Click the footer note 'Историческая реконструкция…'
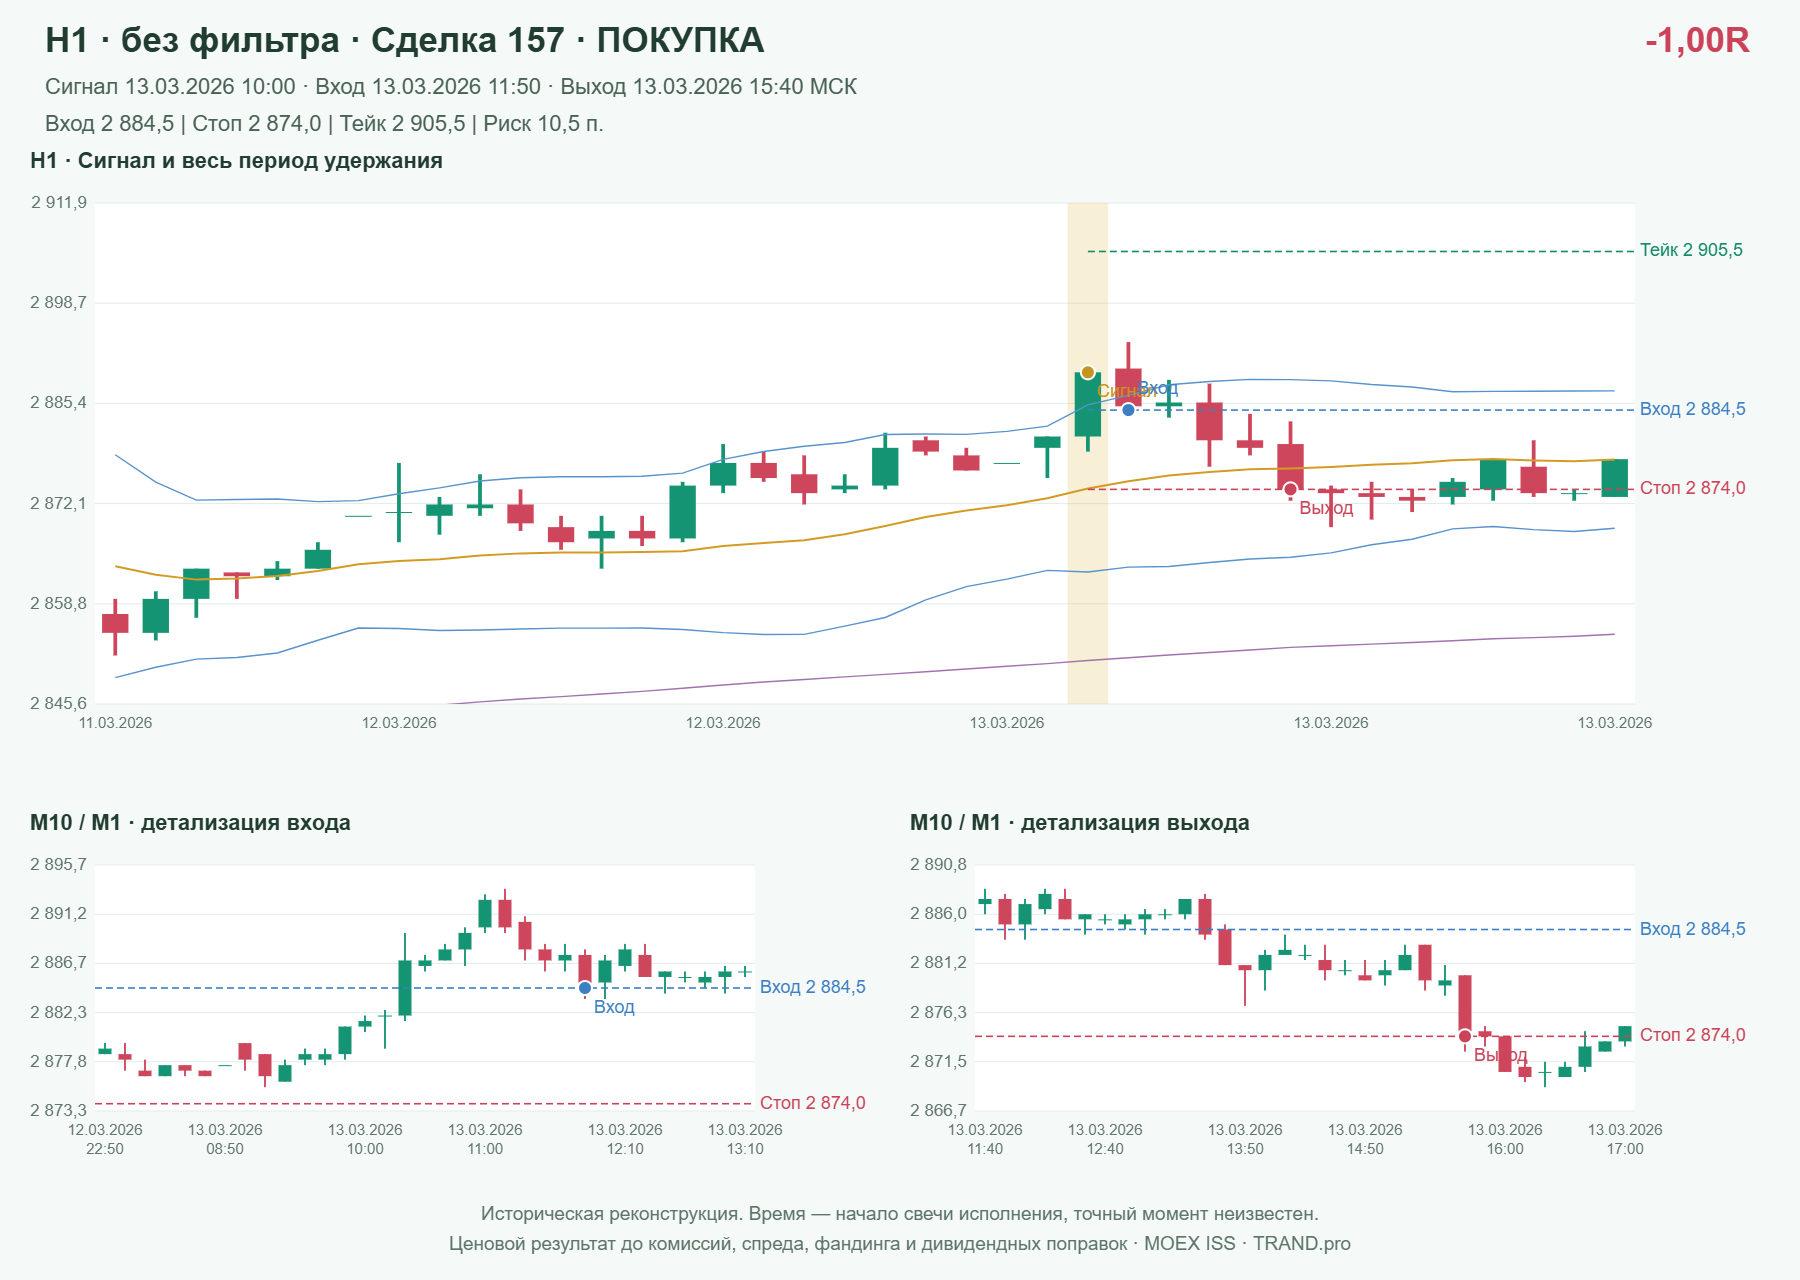 (x=900, y=1214)
